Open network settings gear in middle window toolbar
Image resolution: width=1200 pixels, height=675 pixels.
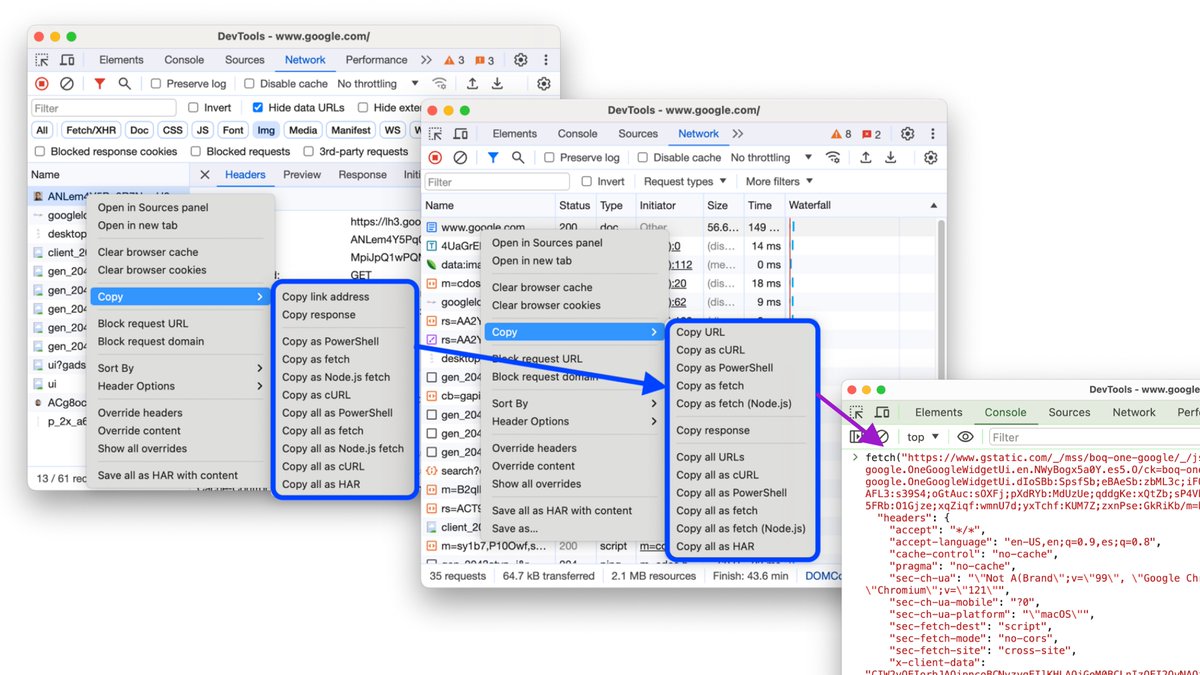click(931, 158)
